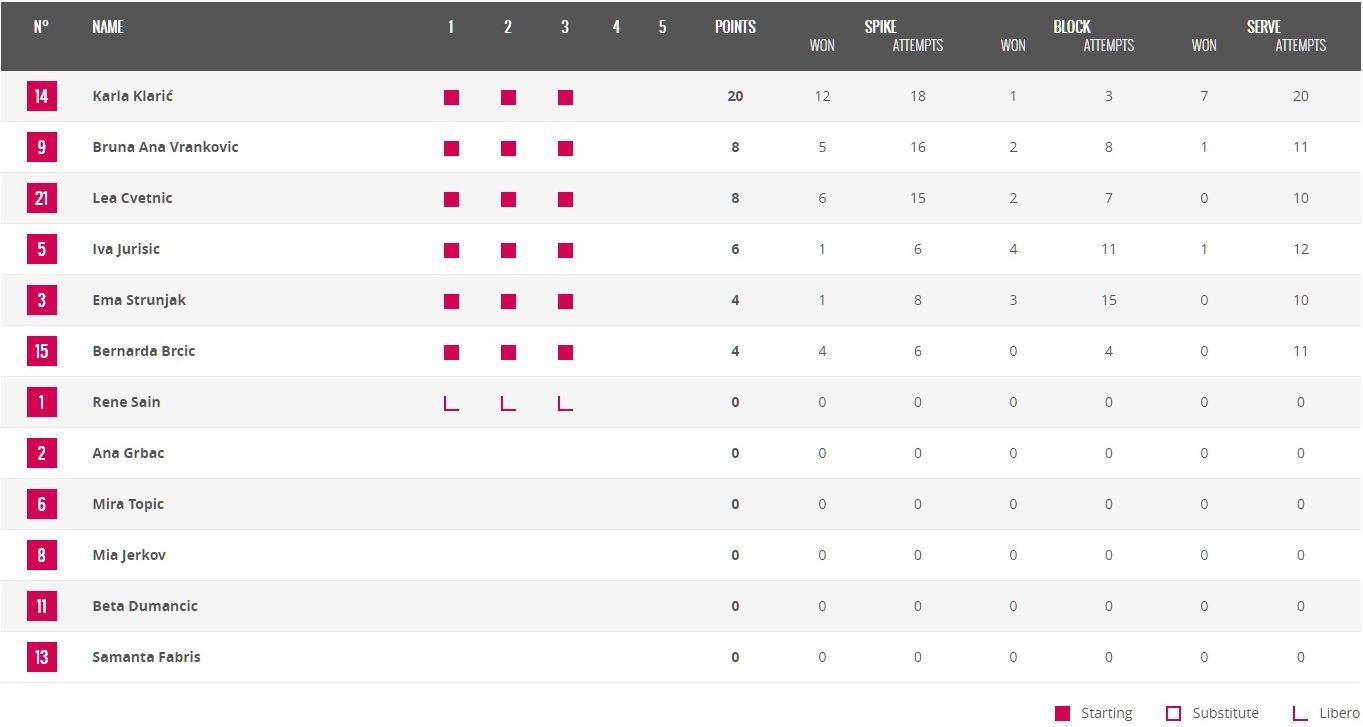Select player name Ema Strunjak
1363x727 pixels.
coord(139,300)
